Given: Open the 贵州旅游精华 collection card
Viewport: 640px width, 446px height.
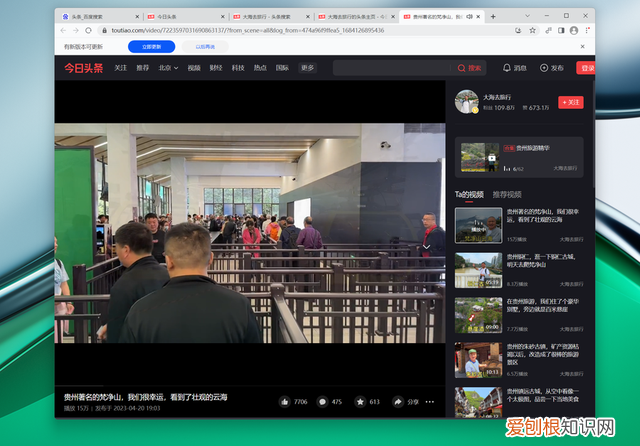Looking at the screenshot, I should point(519,157).
